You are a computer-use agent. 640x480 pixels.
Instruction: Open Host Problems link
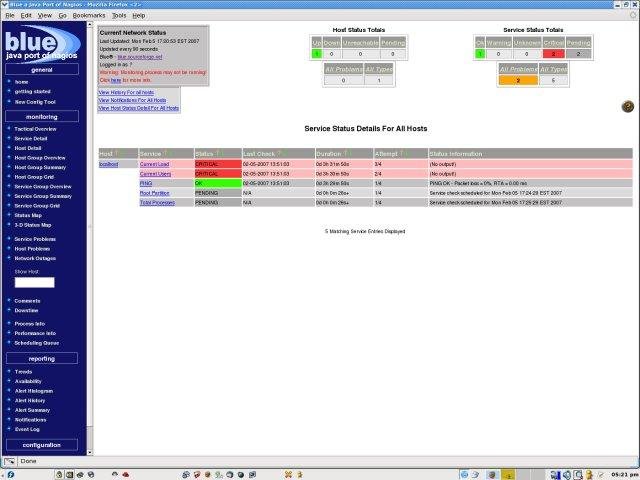point(32,249)
